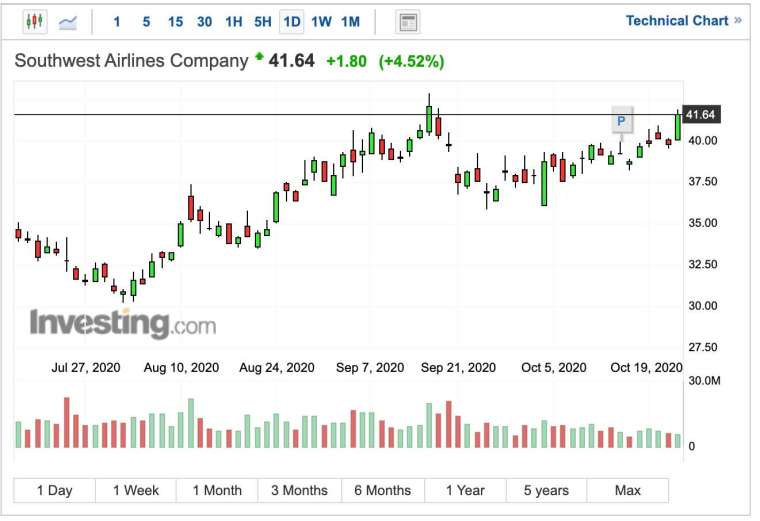Screen dimensions: 760x521
Task: Show the Max range
Action: click(x=628, y=490)
